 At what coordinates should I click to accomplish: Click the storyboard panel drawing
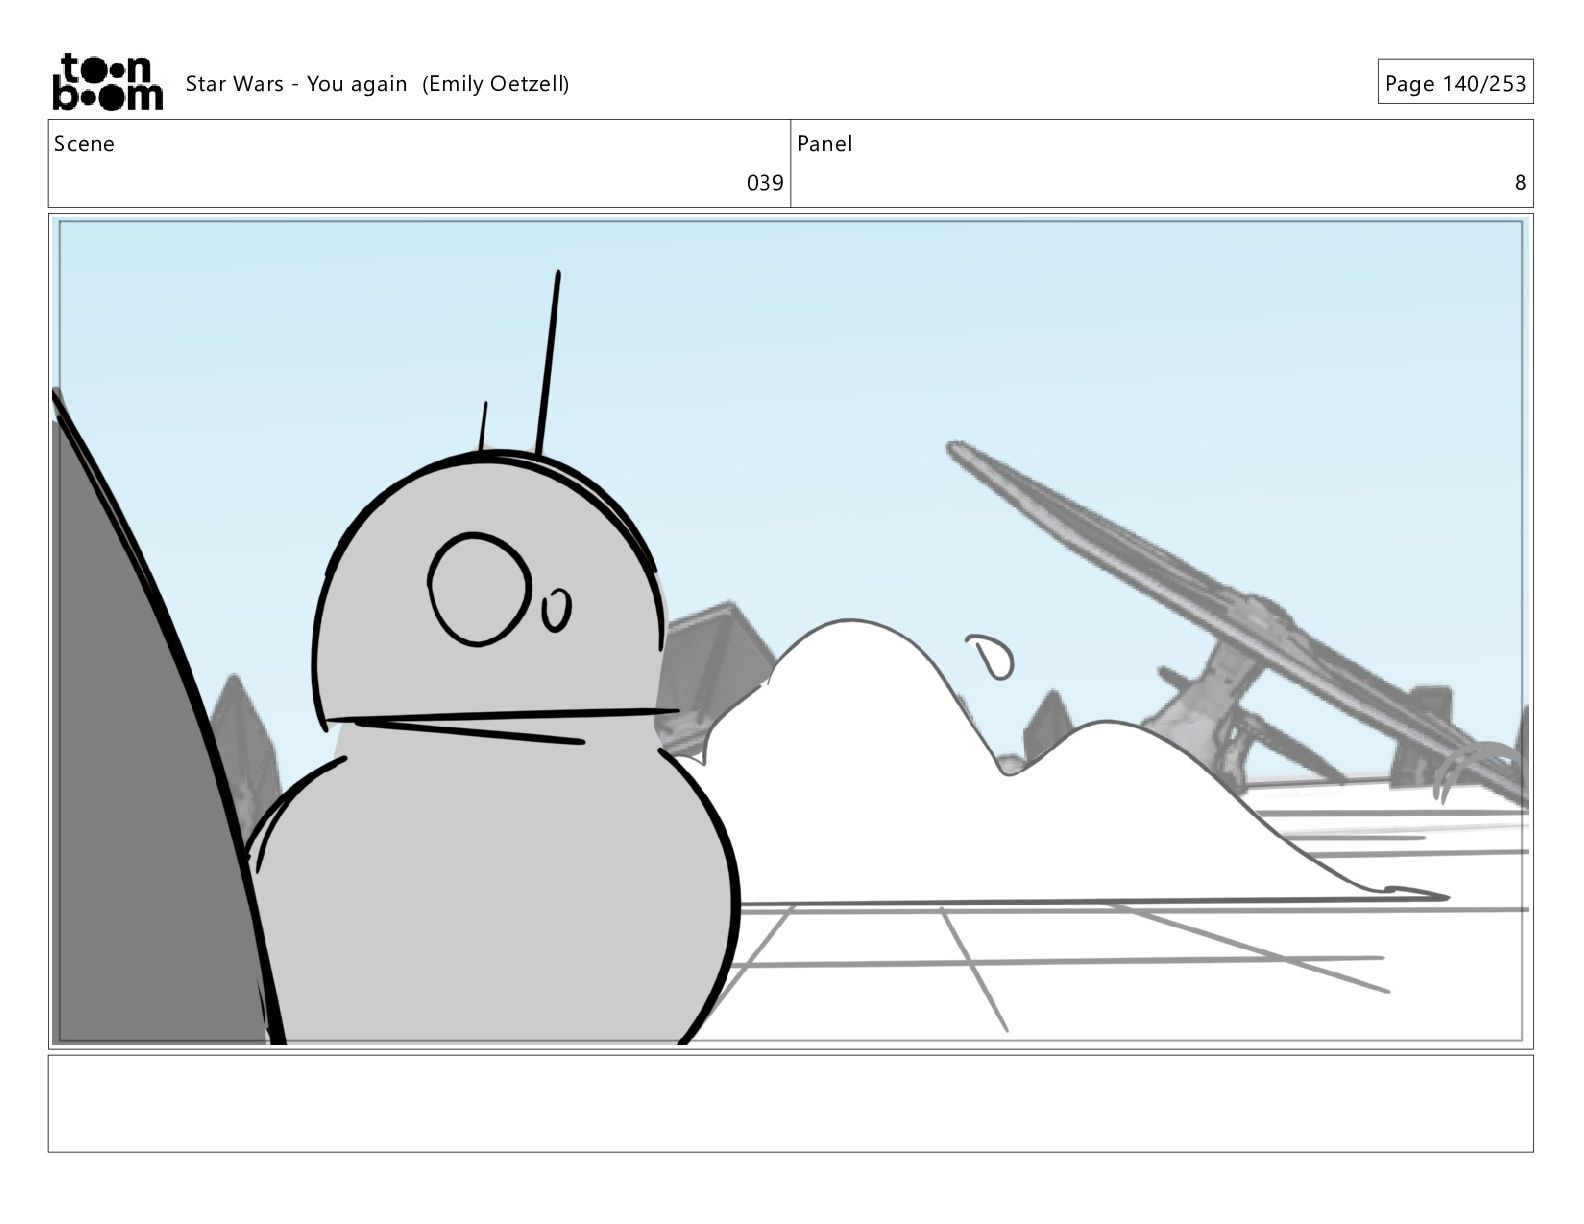790,631
